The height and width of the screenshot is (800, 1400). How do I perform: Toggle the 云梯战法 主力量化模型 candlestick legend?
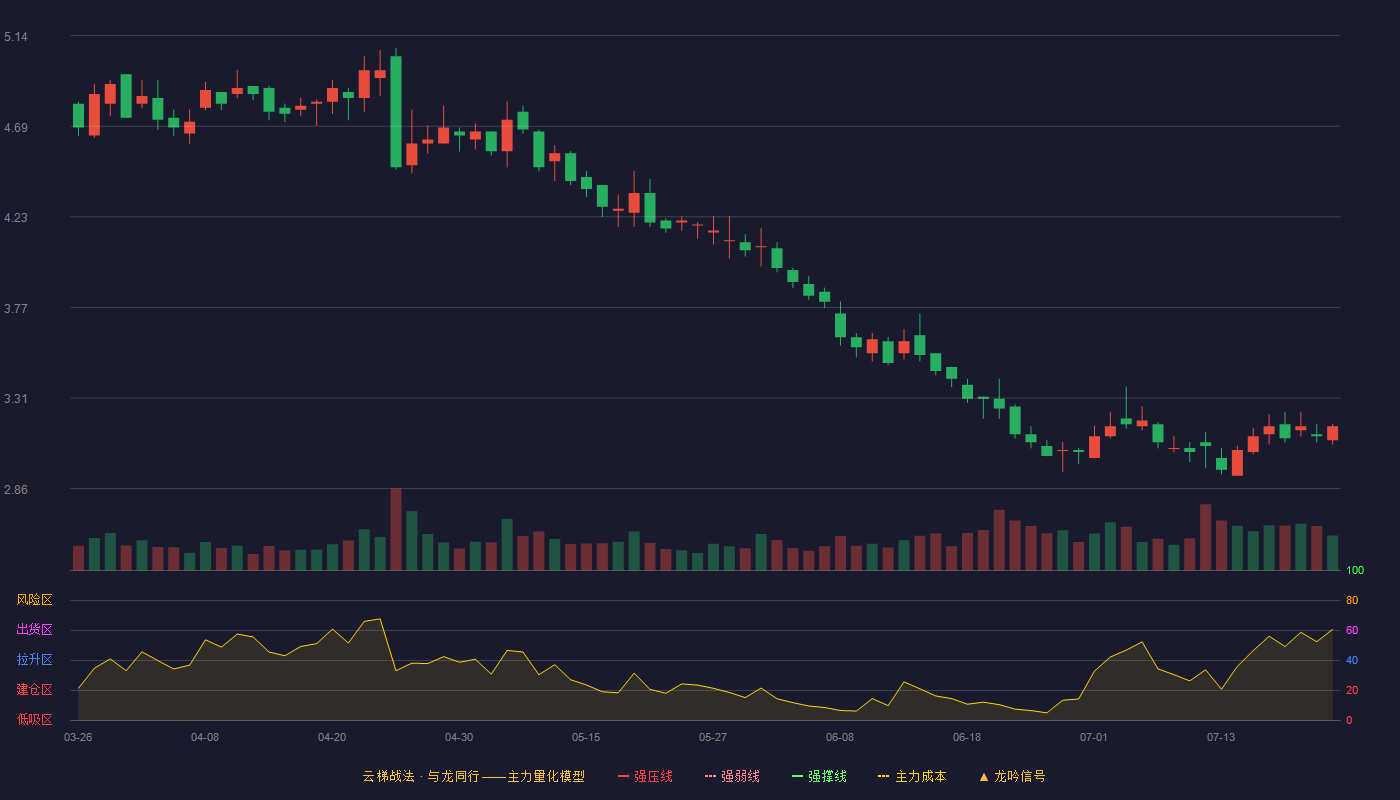(x=474, y=776)
